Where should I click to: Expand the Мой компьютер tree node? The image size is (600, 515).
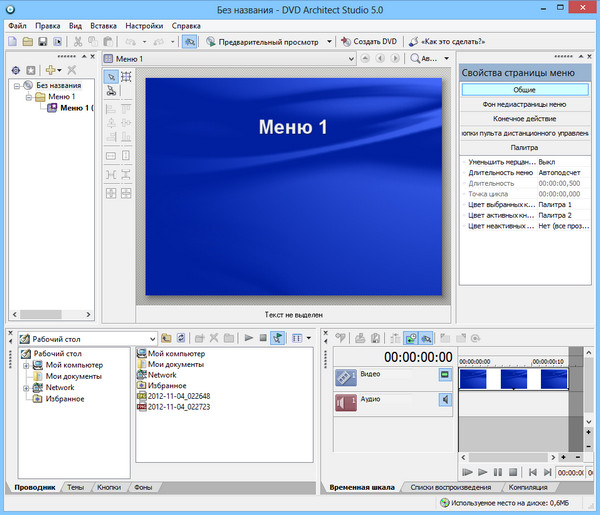pos(26,365)
